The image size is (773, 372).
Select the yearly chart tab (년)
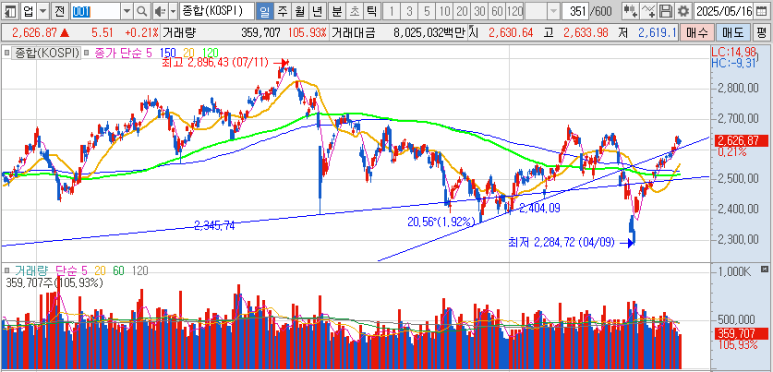[x=317, y=11]
